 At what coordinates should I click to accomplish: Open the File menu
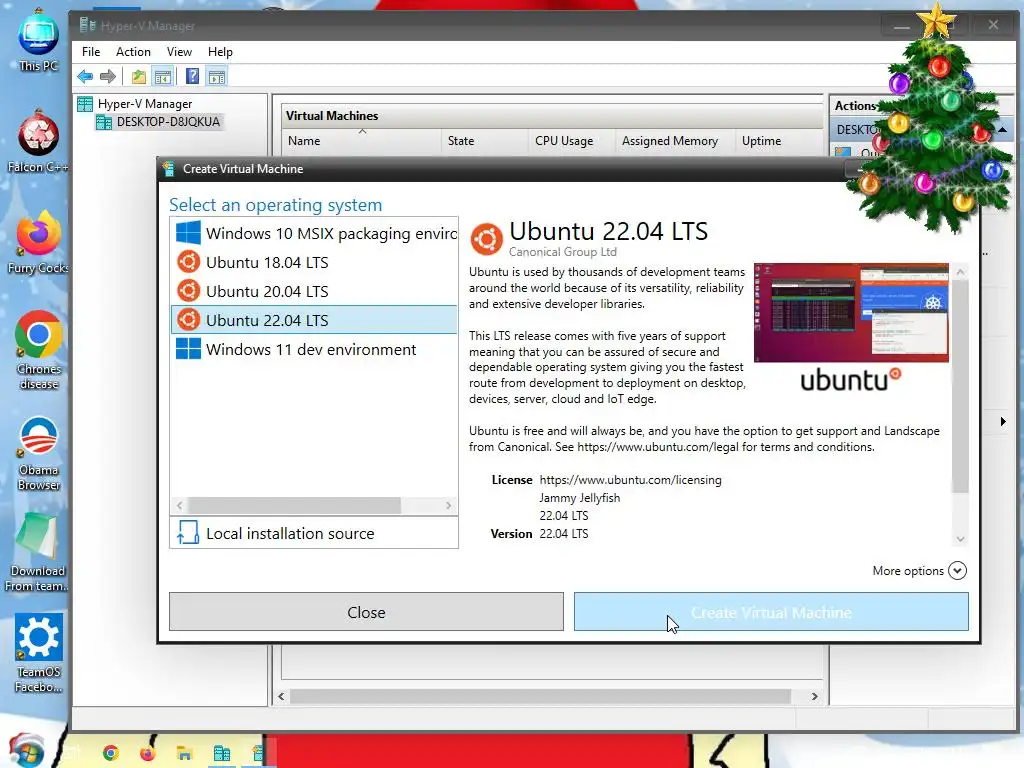point(91,52)
